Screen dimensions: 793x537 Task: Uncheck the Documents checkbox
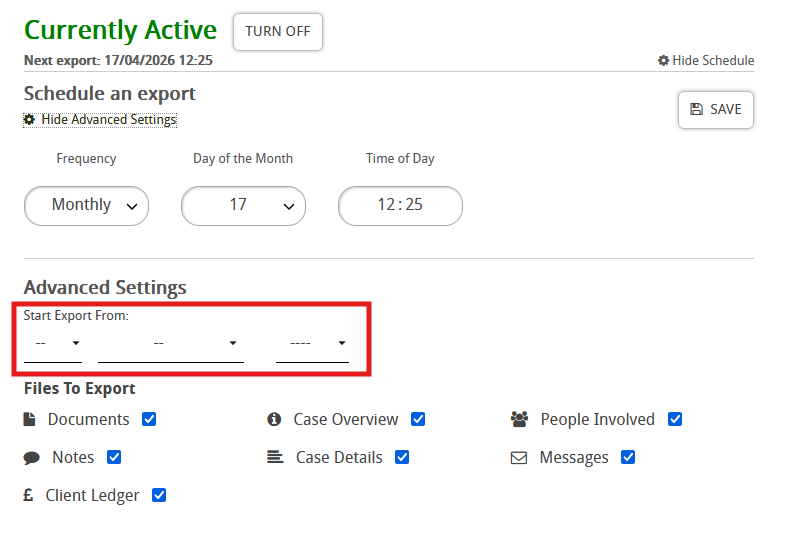tap(149, 419)
